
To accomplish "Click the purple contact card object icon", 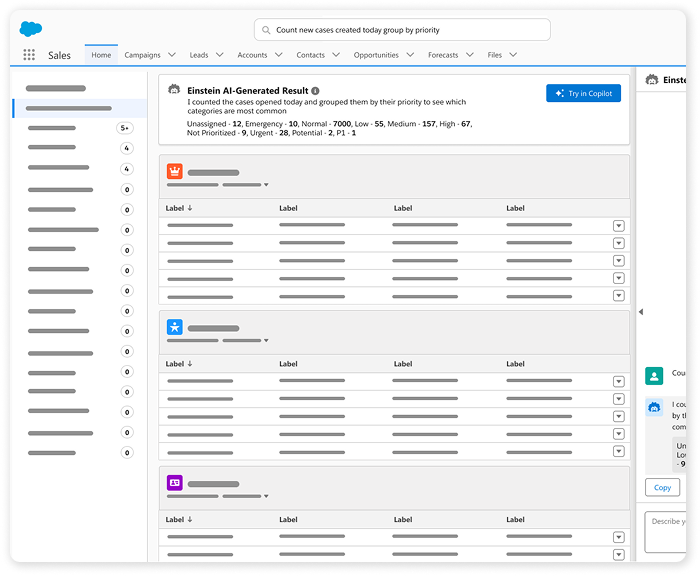I will click(175, 483).
